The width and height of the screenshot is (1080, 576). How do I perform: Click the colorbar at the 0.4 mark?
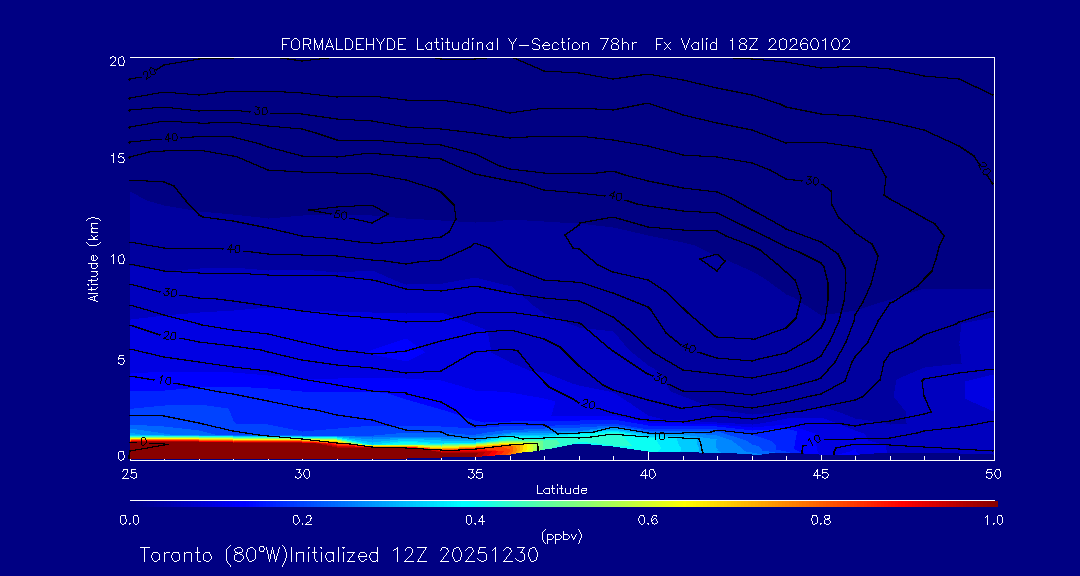476,502
